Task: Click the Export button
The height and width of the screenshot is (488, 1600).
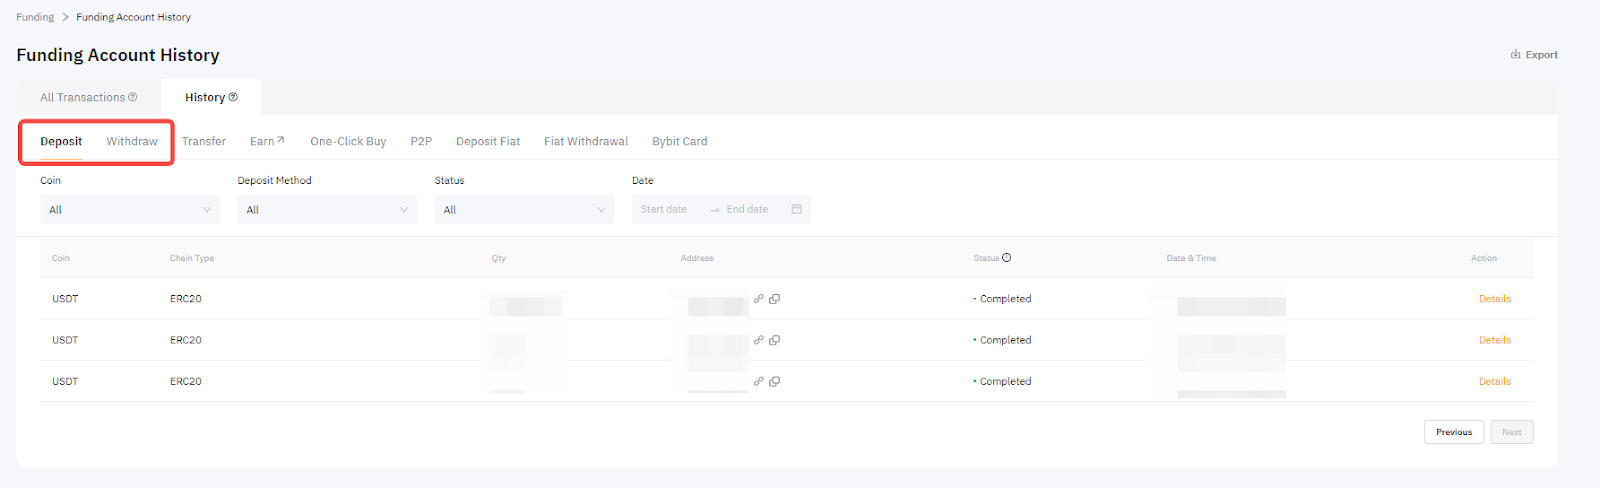Action: [x=1534, y=55]
